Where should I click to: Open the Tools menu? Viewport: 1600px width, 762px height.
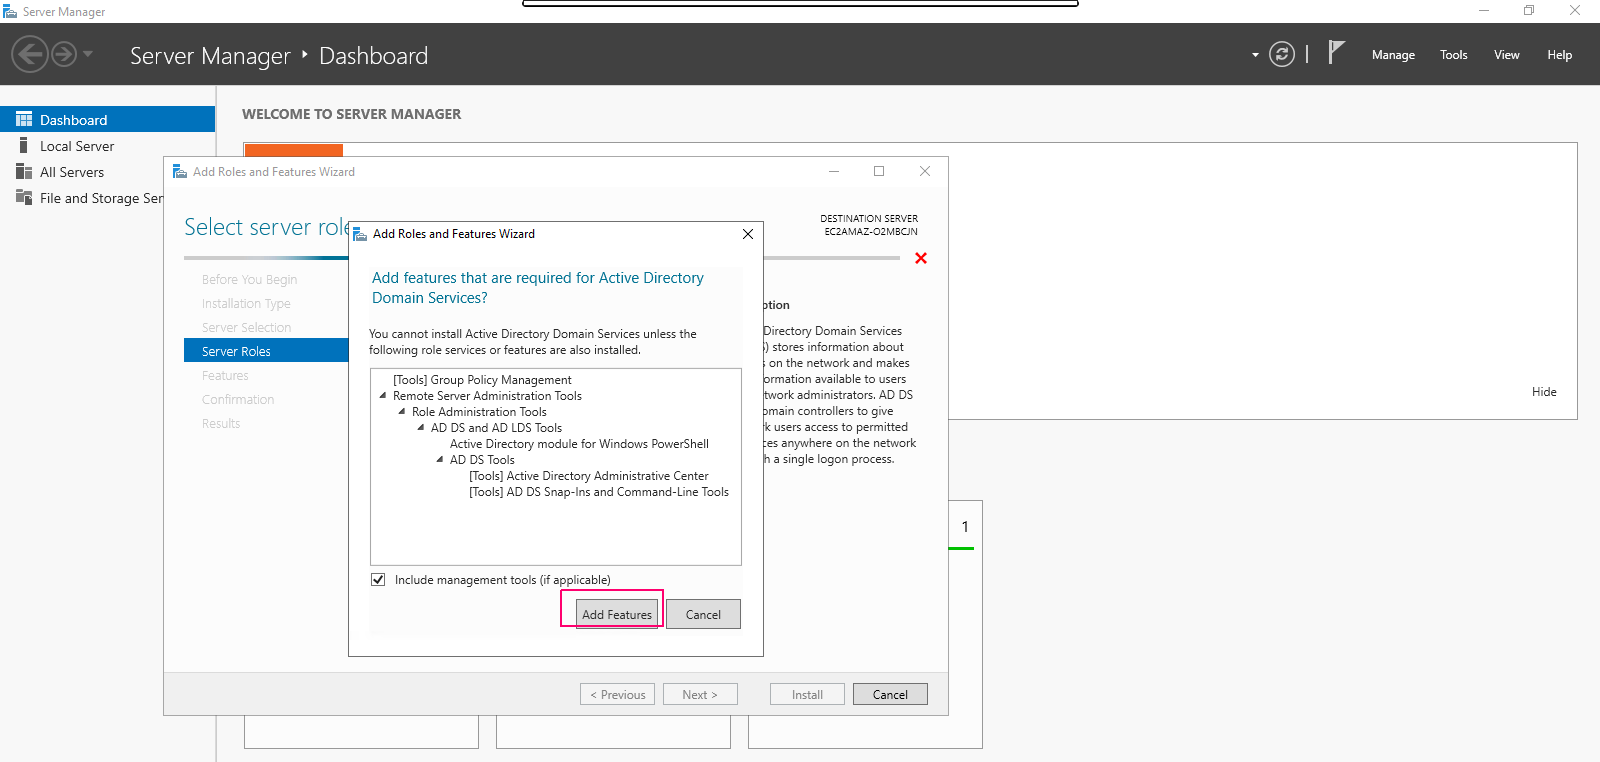coord(1454,55)
